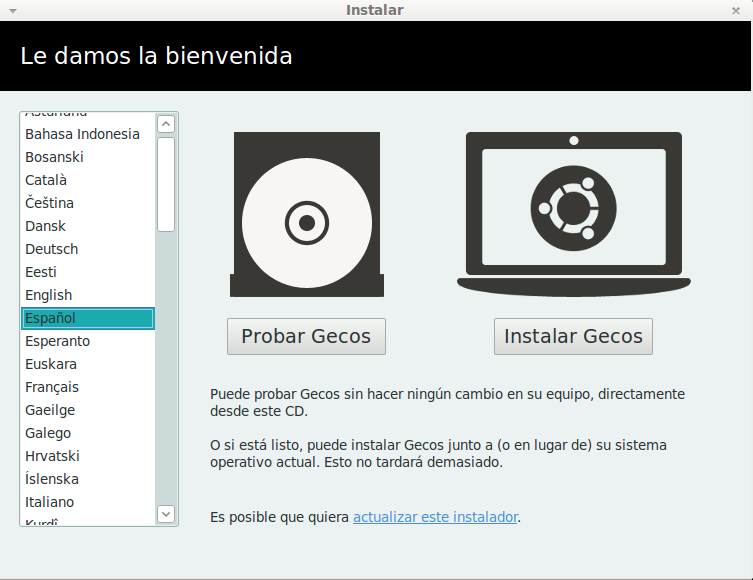The image size is (753, 580).
Task: Pick Français language
Action: [88, 387]
